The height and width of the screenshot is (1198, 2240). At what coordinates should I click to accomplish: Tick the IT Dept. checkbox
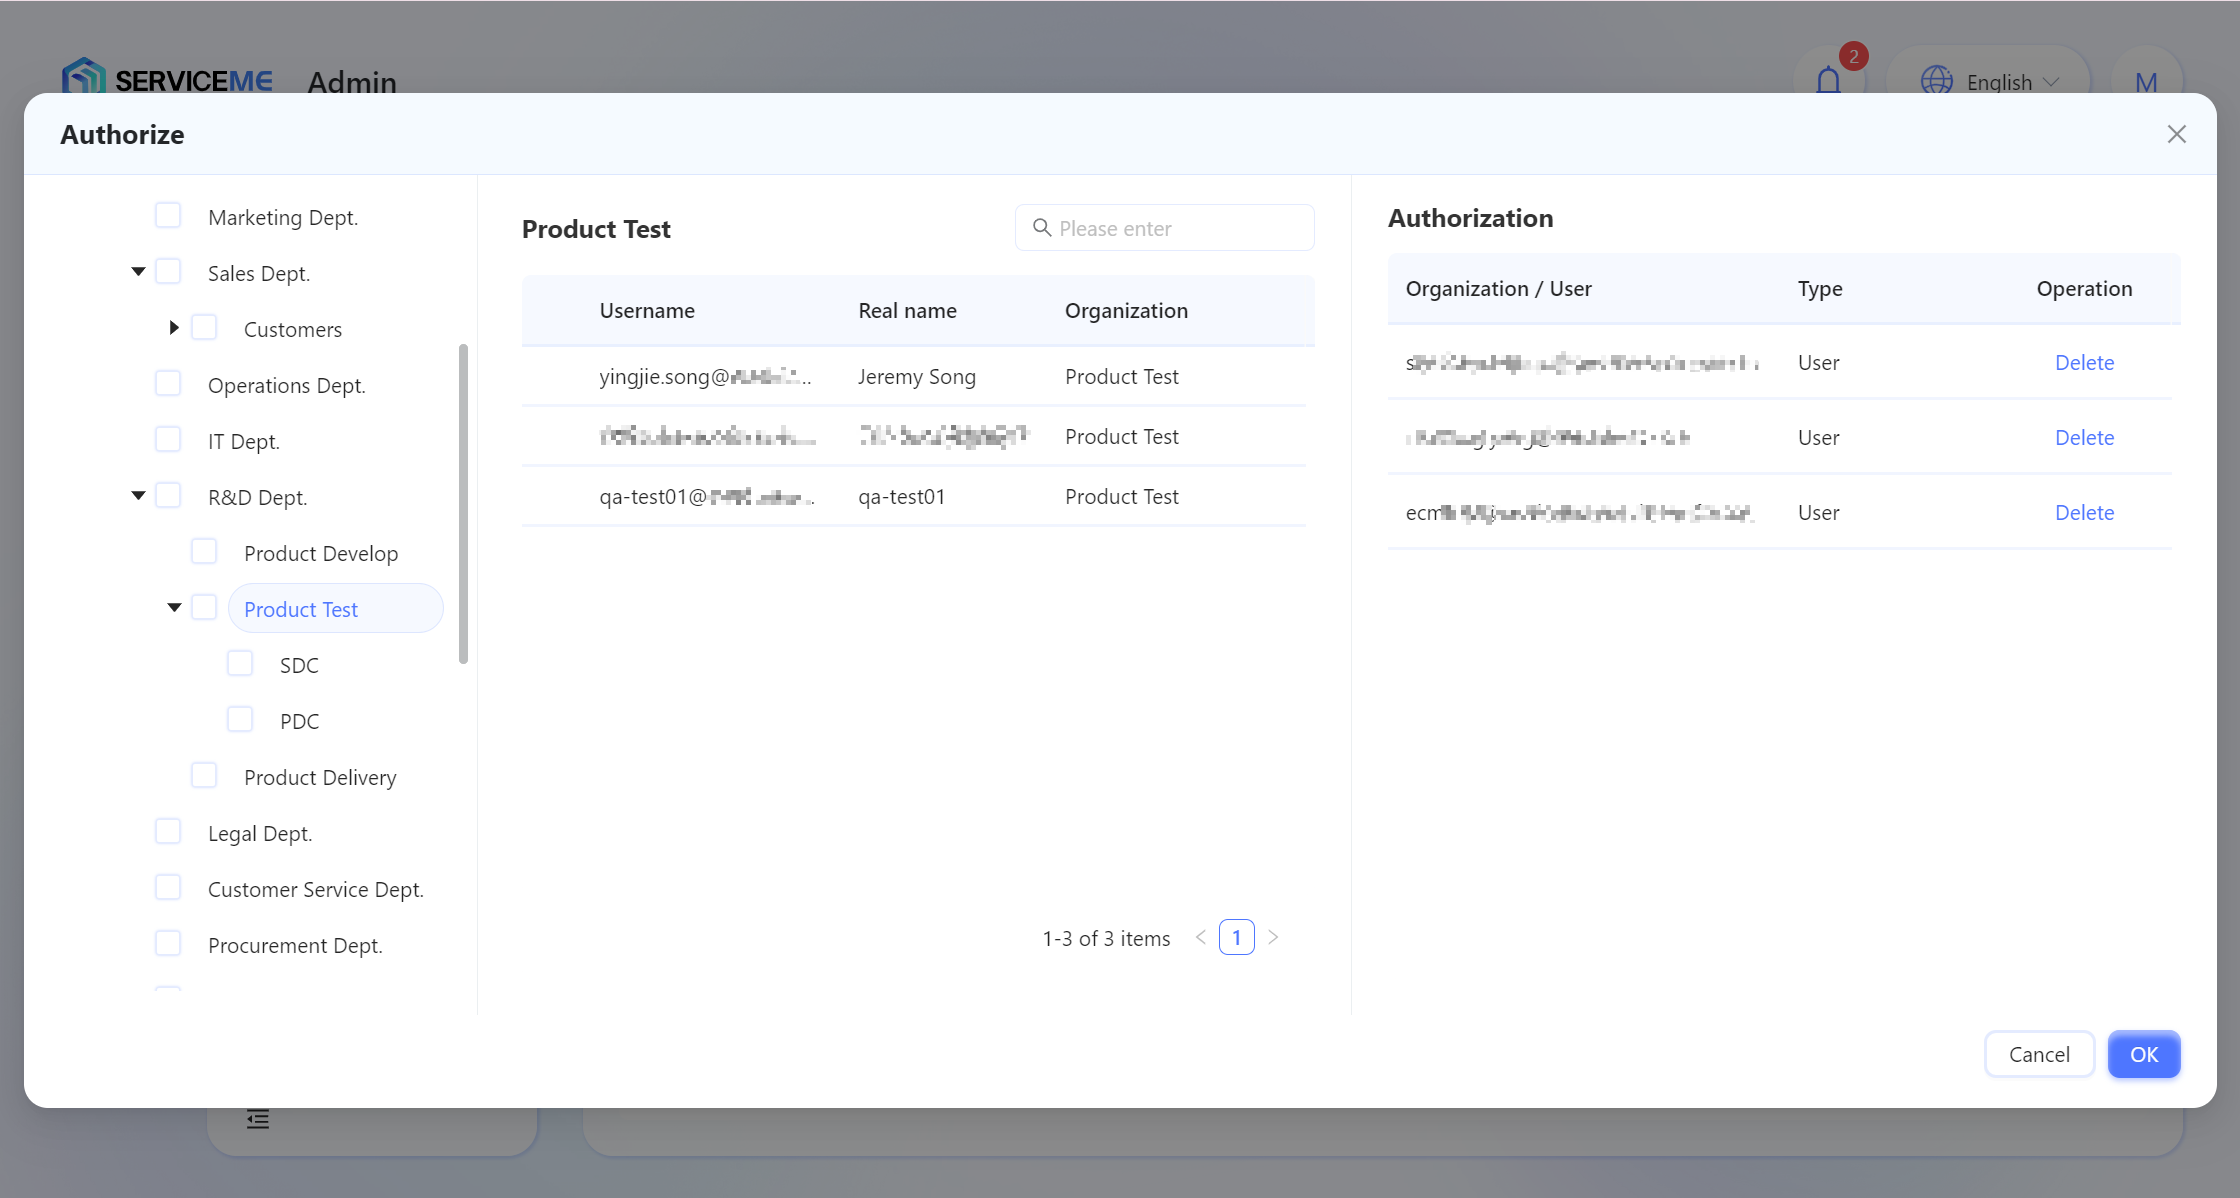click(168, 439)
